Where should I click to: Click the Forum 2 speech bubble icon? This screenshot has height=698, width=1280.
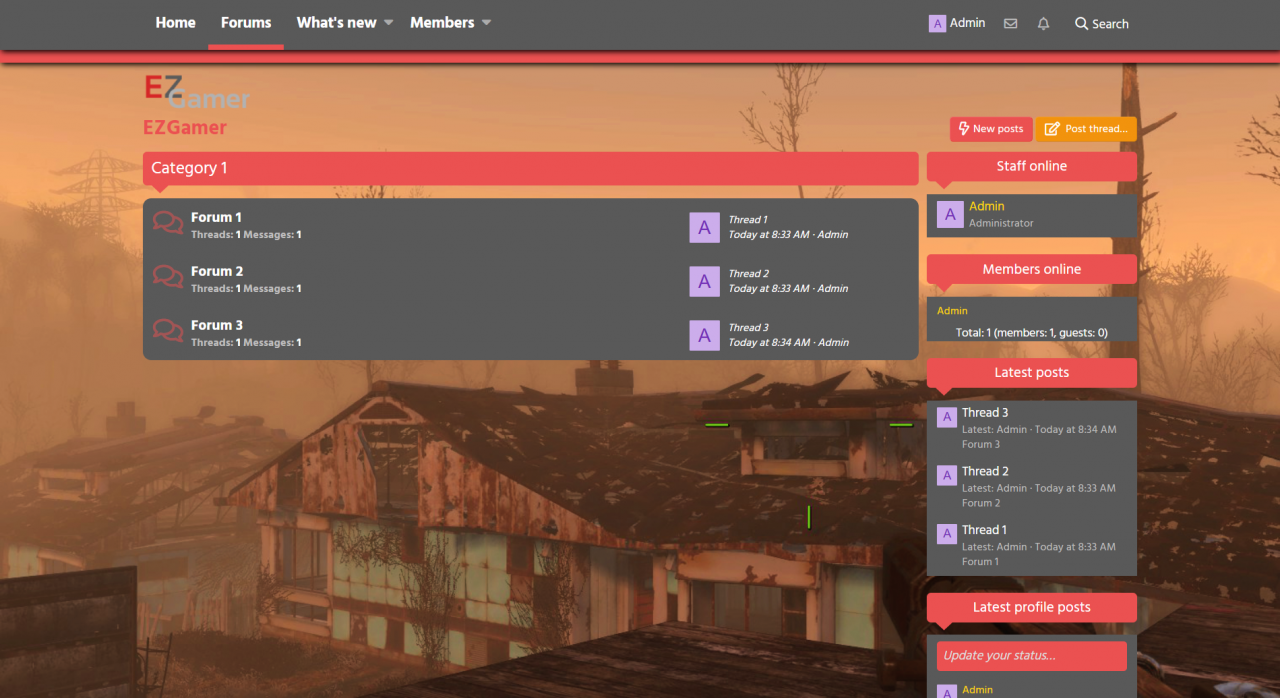168,277
